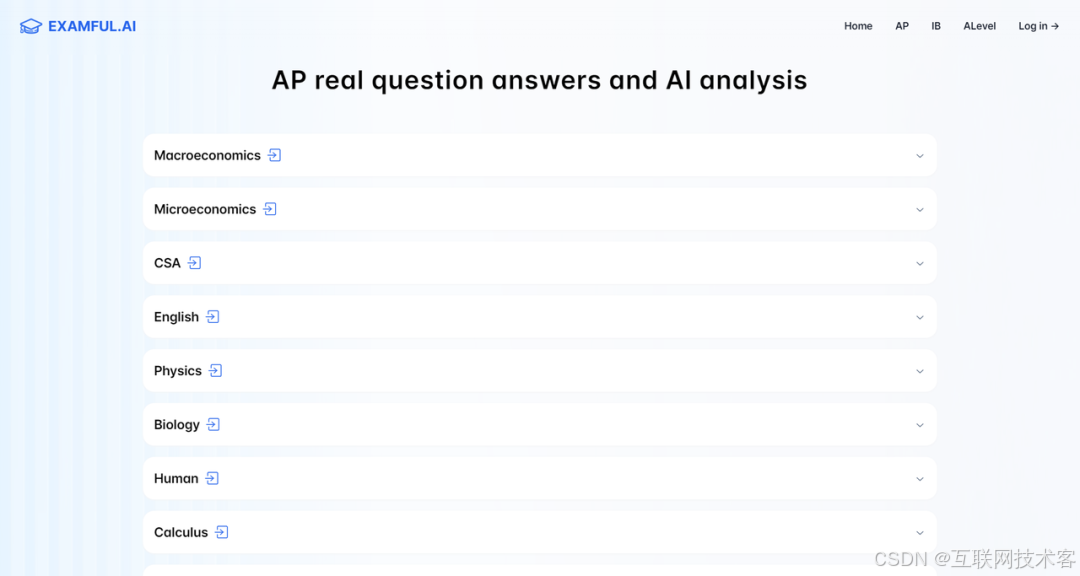Screen dimensions: 1080x576
Task: Open the AP navigation item
Action: [x=902, y=26]
